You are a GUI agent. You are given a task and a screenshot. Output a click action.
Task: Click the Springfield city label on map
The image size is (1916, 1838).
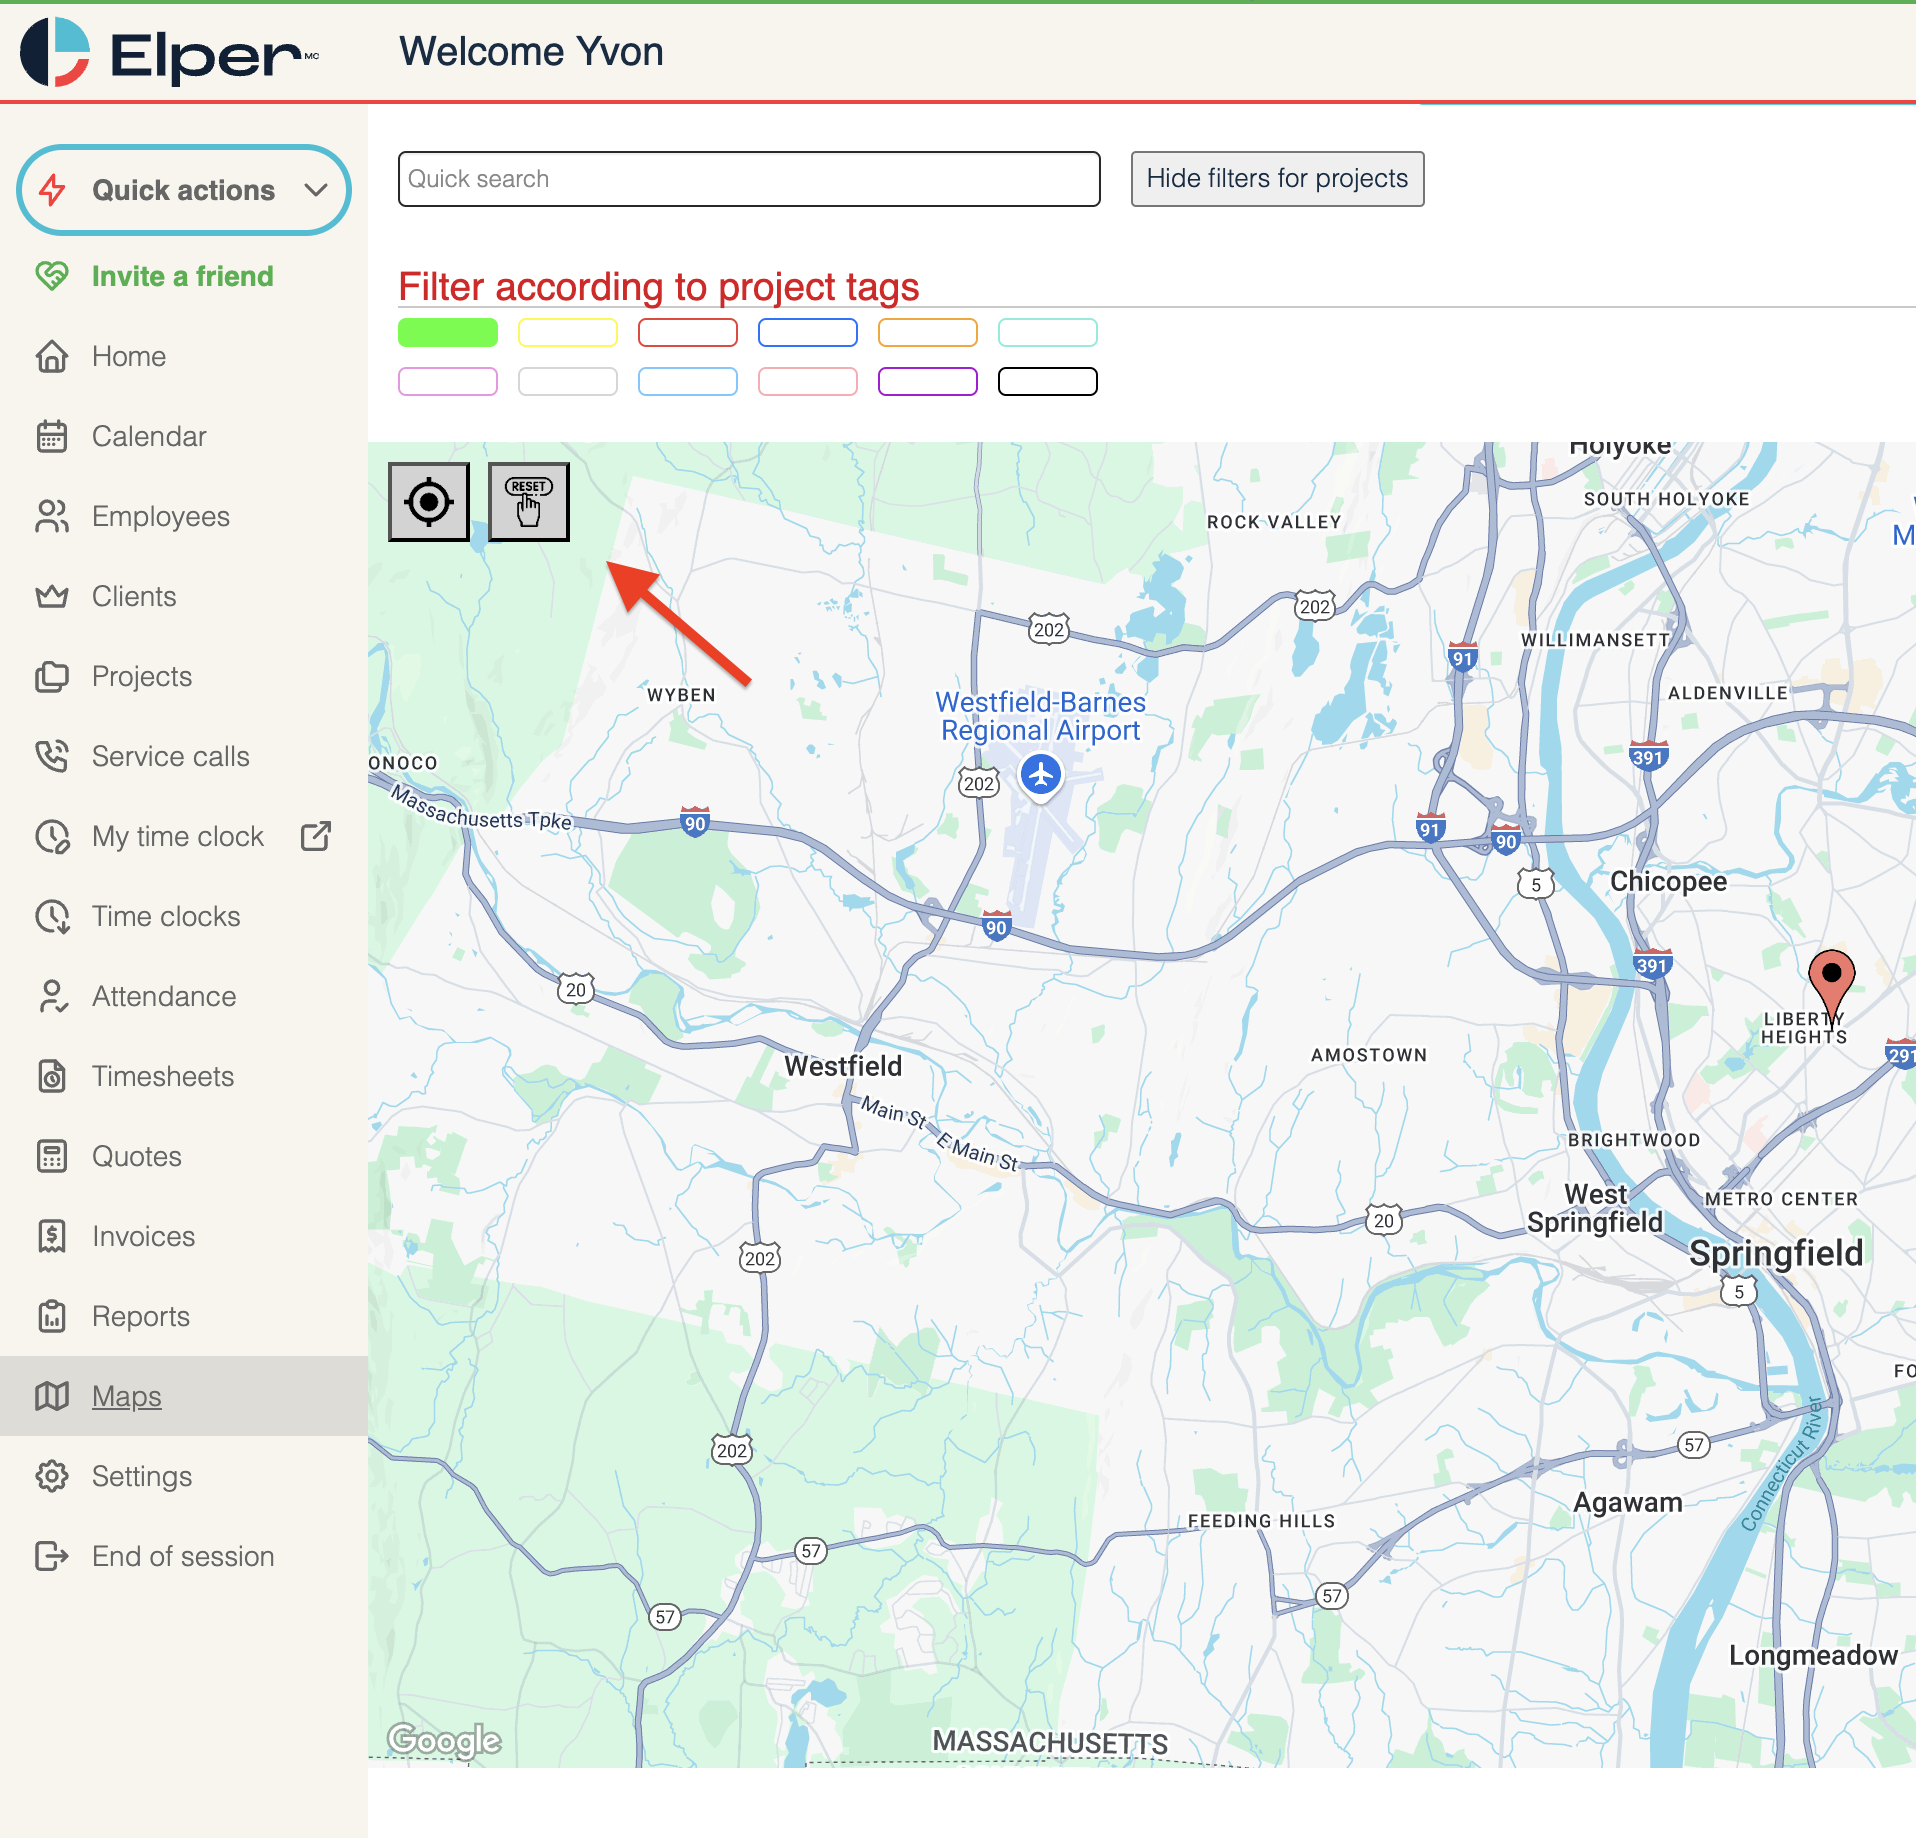coord(1776,1252)
